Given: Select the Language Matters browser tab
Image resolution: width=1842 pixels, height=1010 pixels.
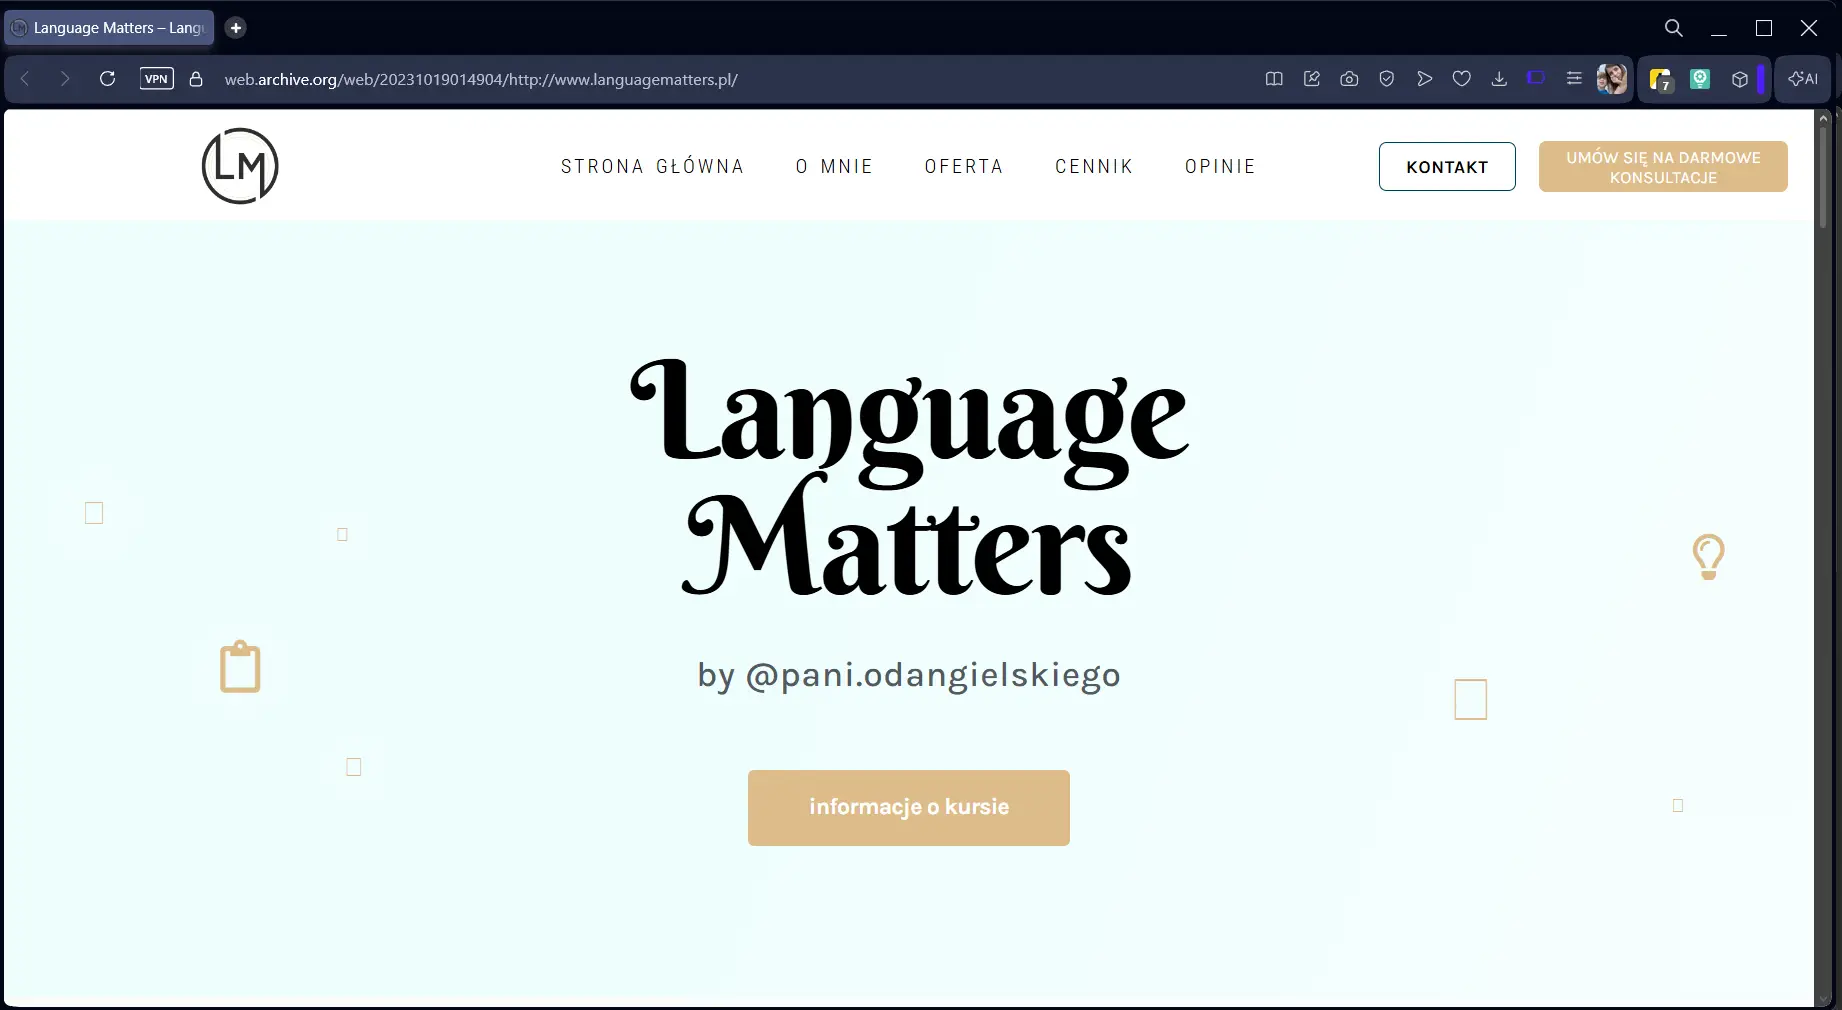Looking at the screenshot, I should pyautogui.click(x=109, y=28).
